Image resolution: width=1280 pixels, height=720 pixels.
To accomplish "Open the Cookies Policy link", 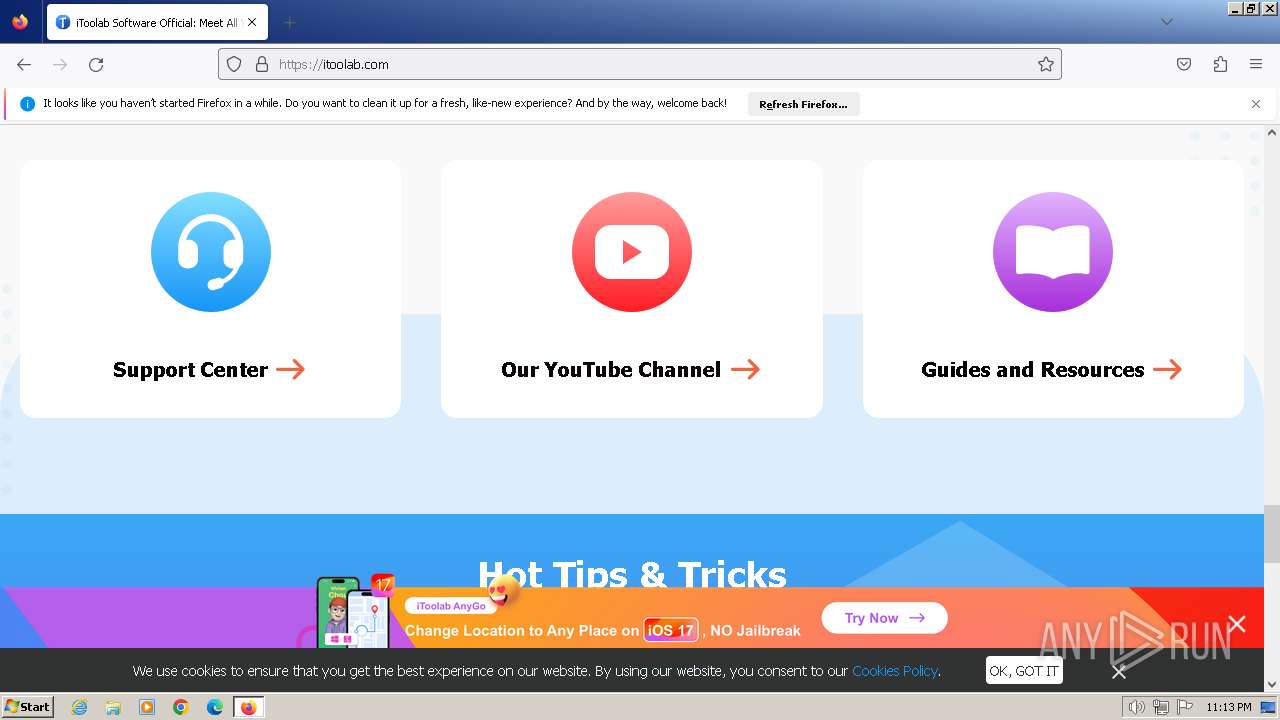I will click(x=895, y=671).
